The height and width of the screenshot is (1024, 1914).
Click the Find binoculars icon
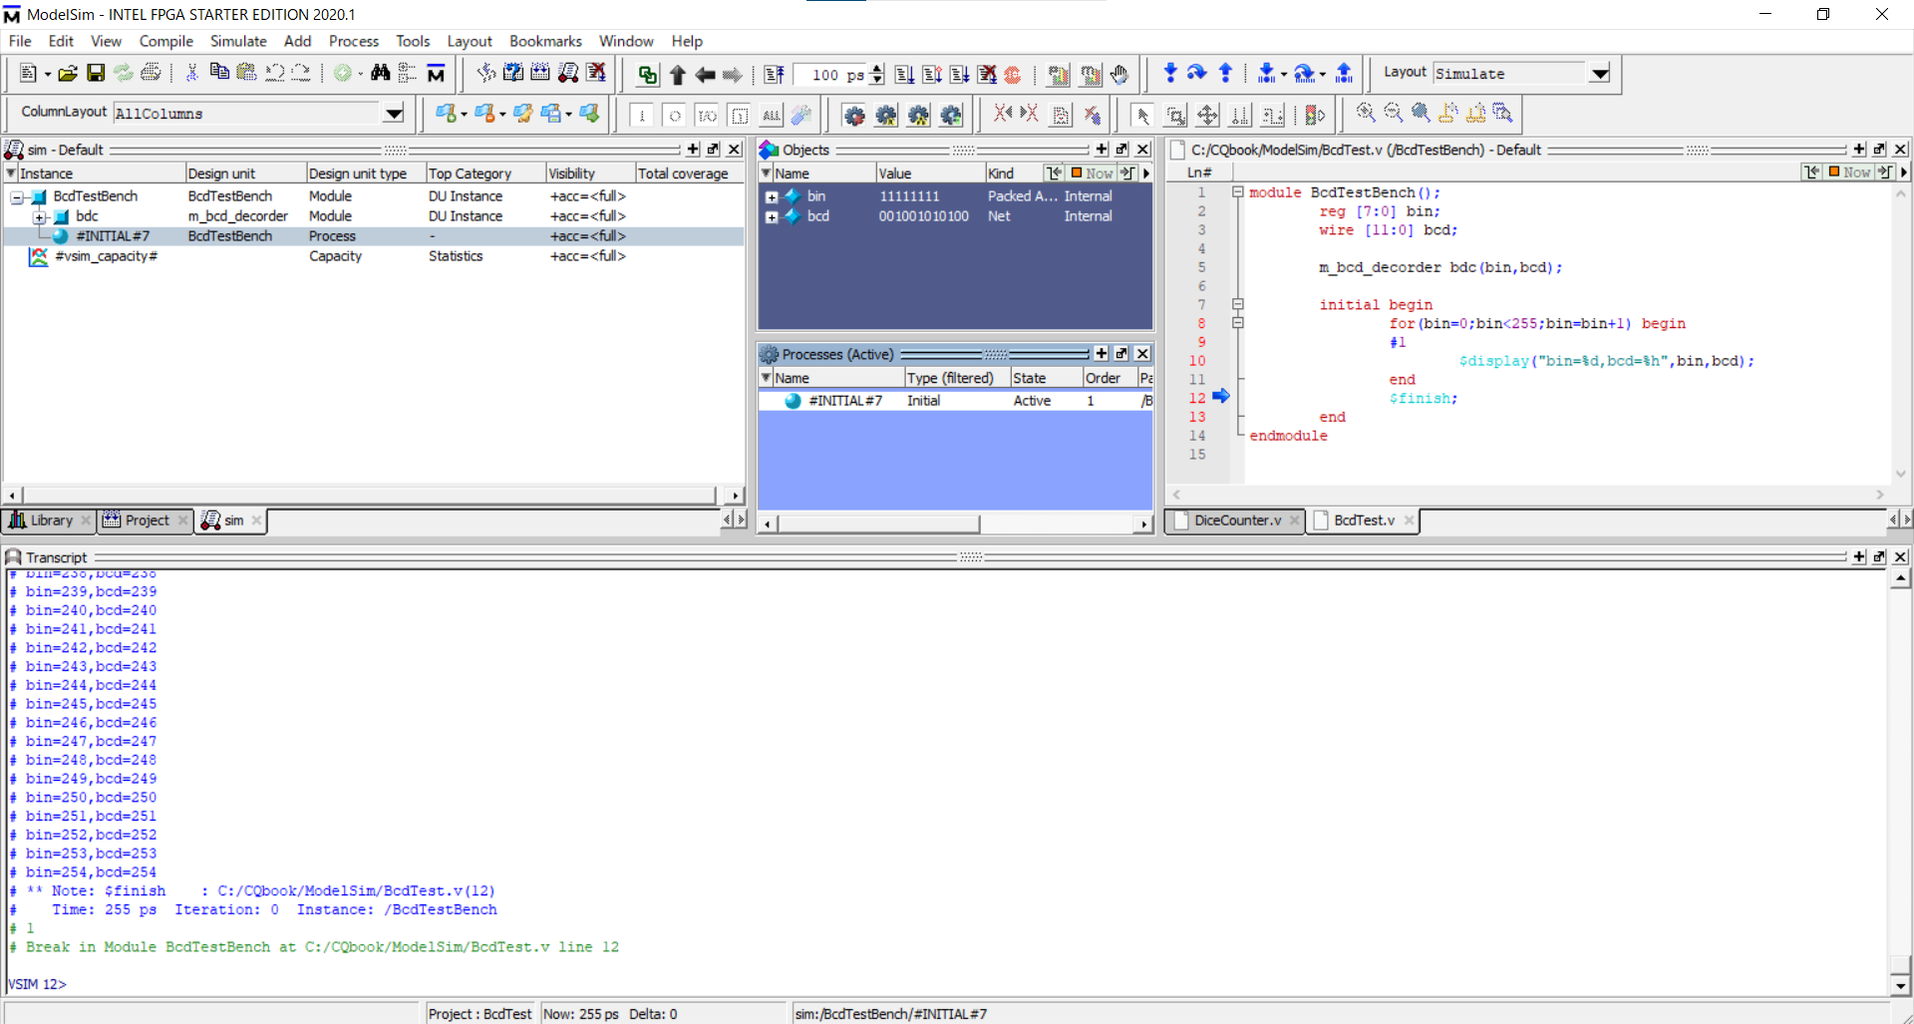point(380,73)
